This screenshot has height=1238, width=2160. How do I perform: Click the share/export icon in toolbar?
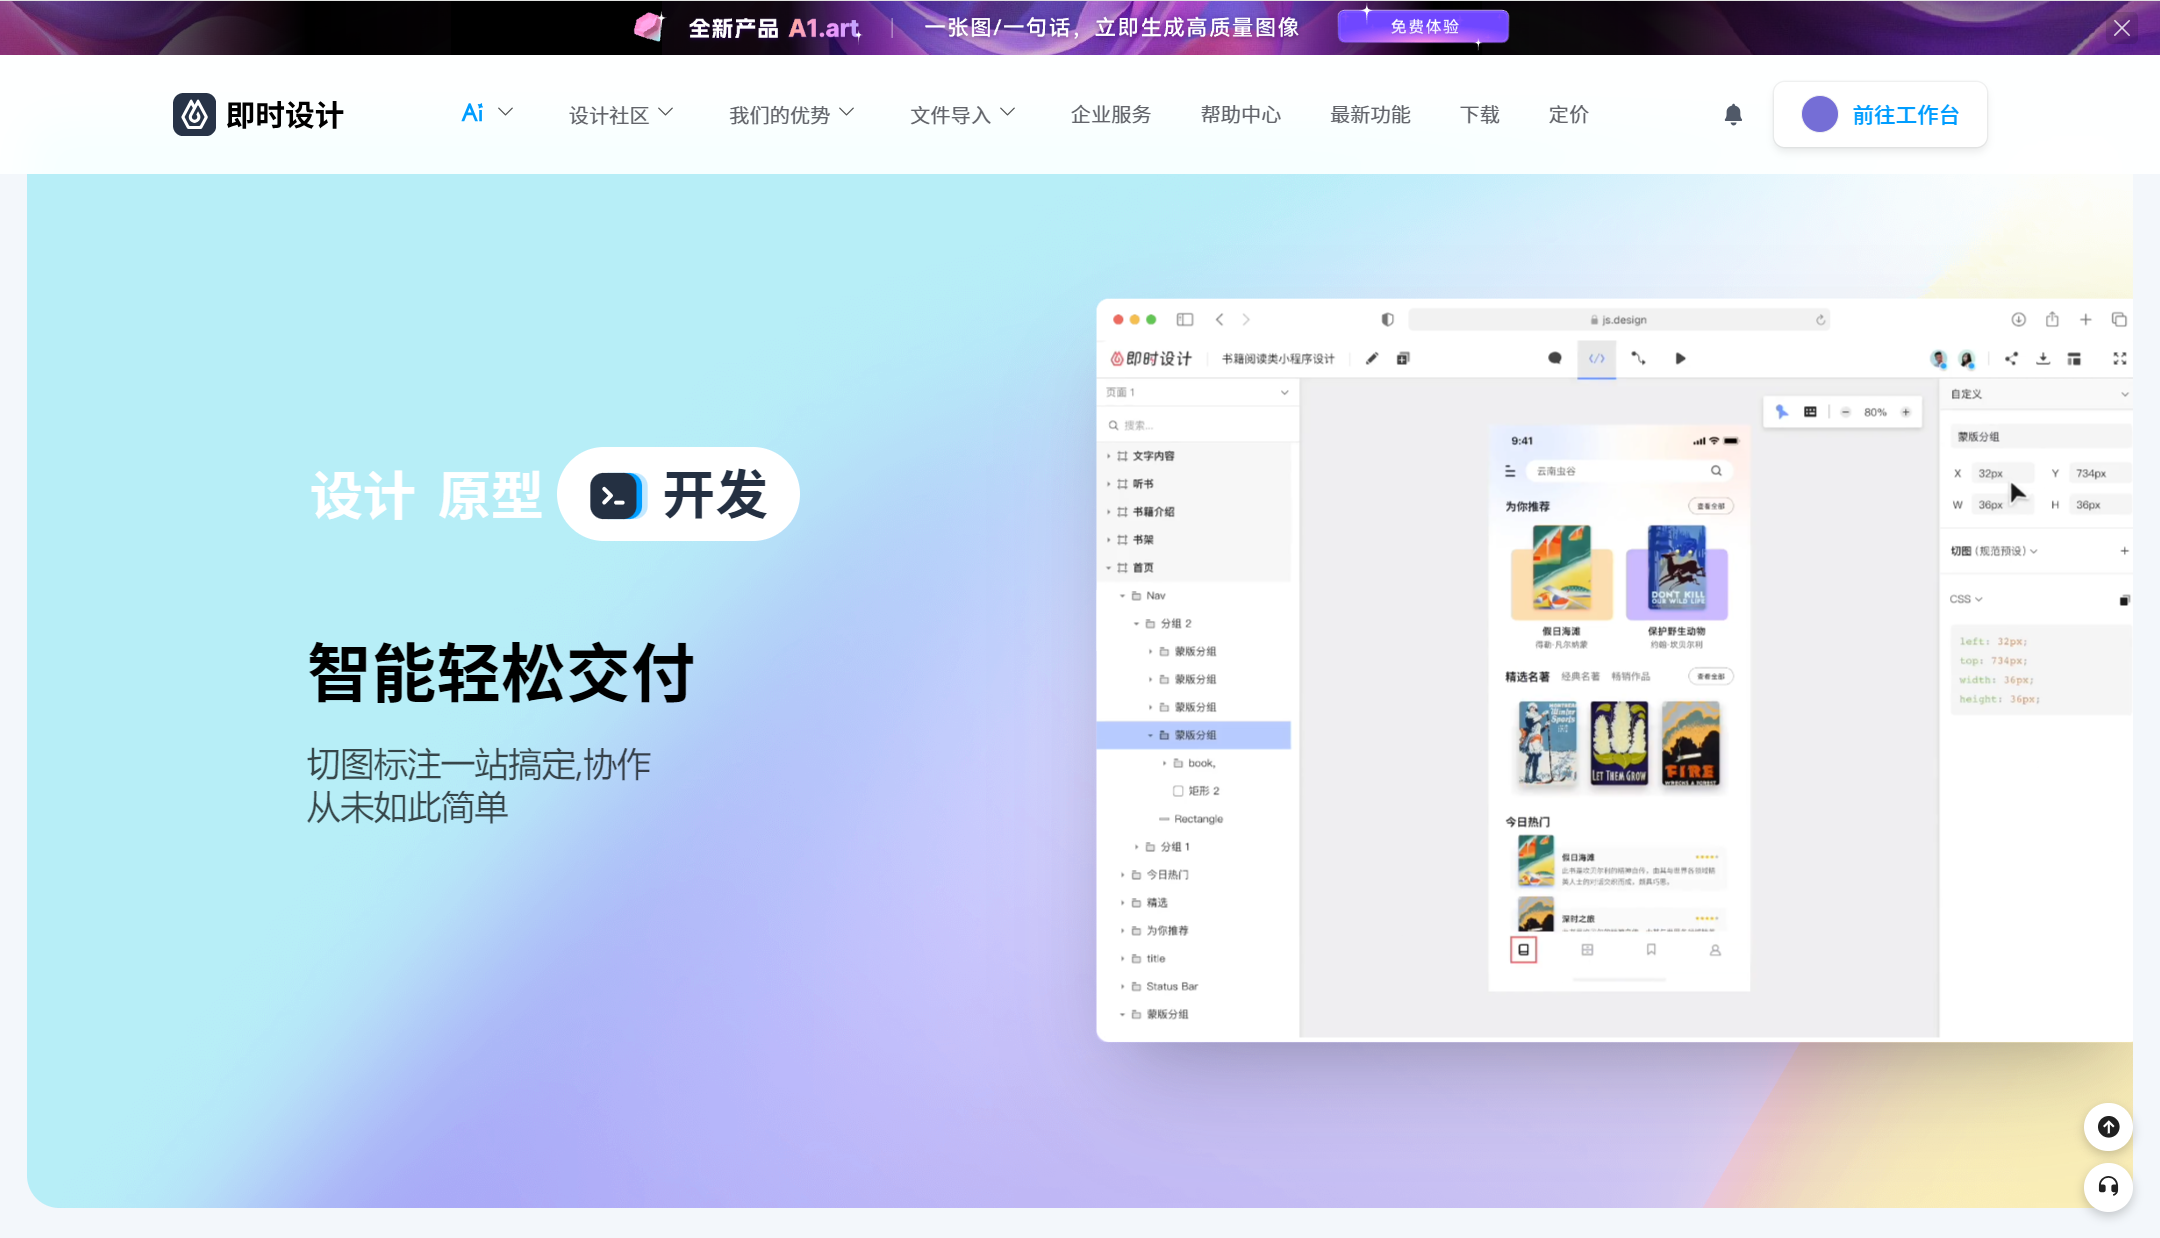pyautogui.click(x=2010, y=357)
